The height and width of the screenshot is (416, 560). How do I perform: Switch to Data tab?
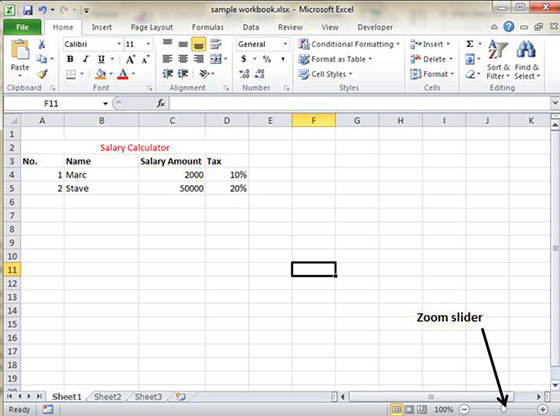pos(251,27)
